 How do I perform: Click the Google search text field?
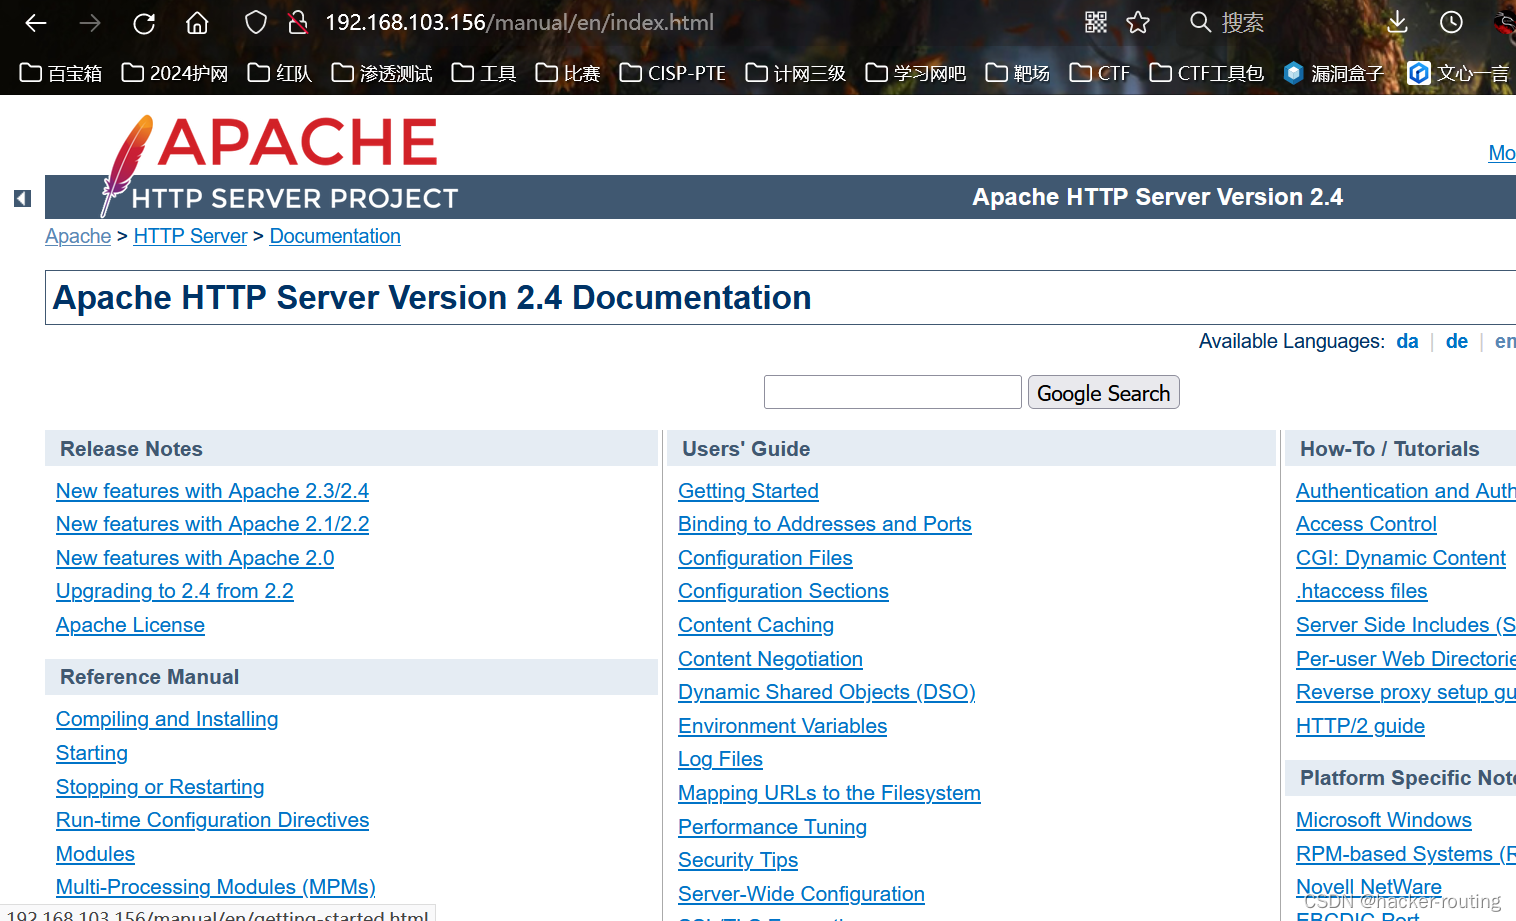(893, 392)
